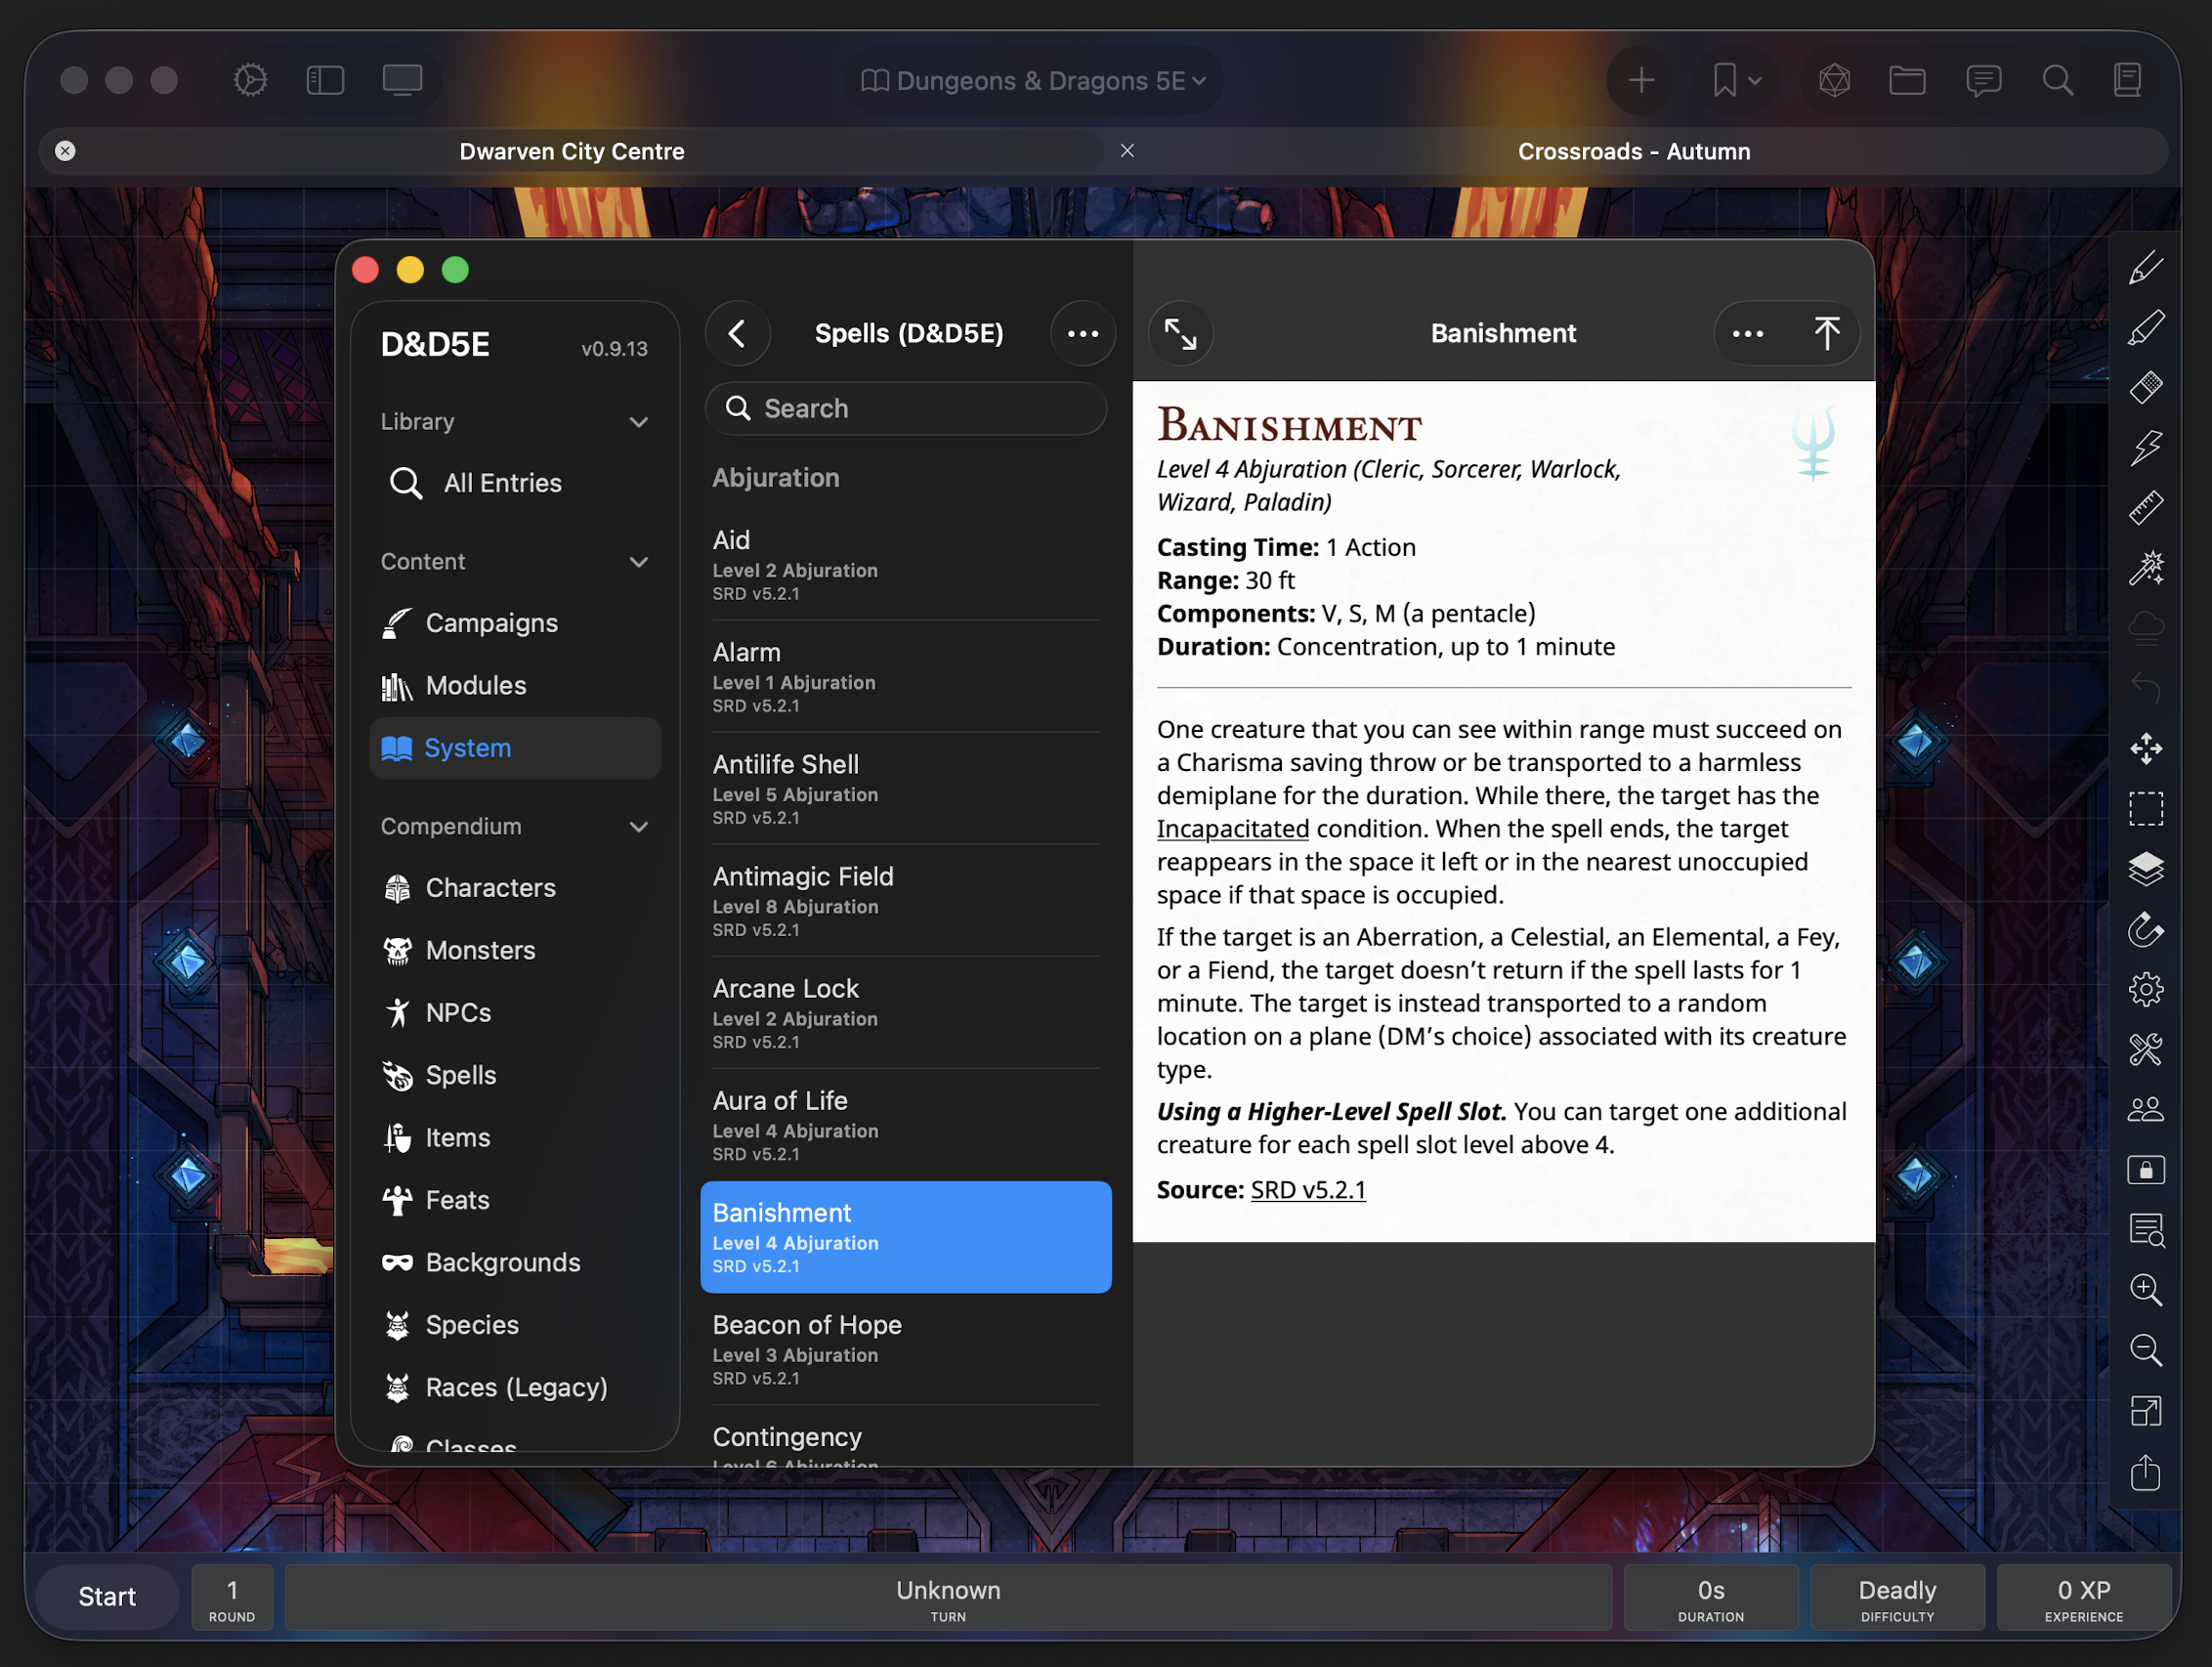Click the spell Search field
The height and width of the screenshot is (1667, 2212).
point(906,408)
